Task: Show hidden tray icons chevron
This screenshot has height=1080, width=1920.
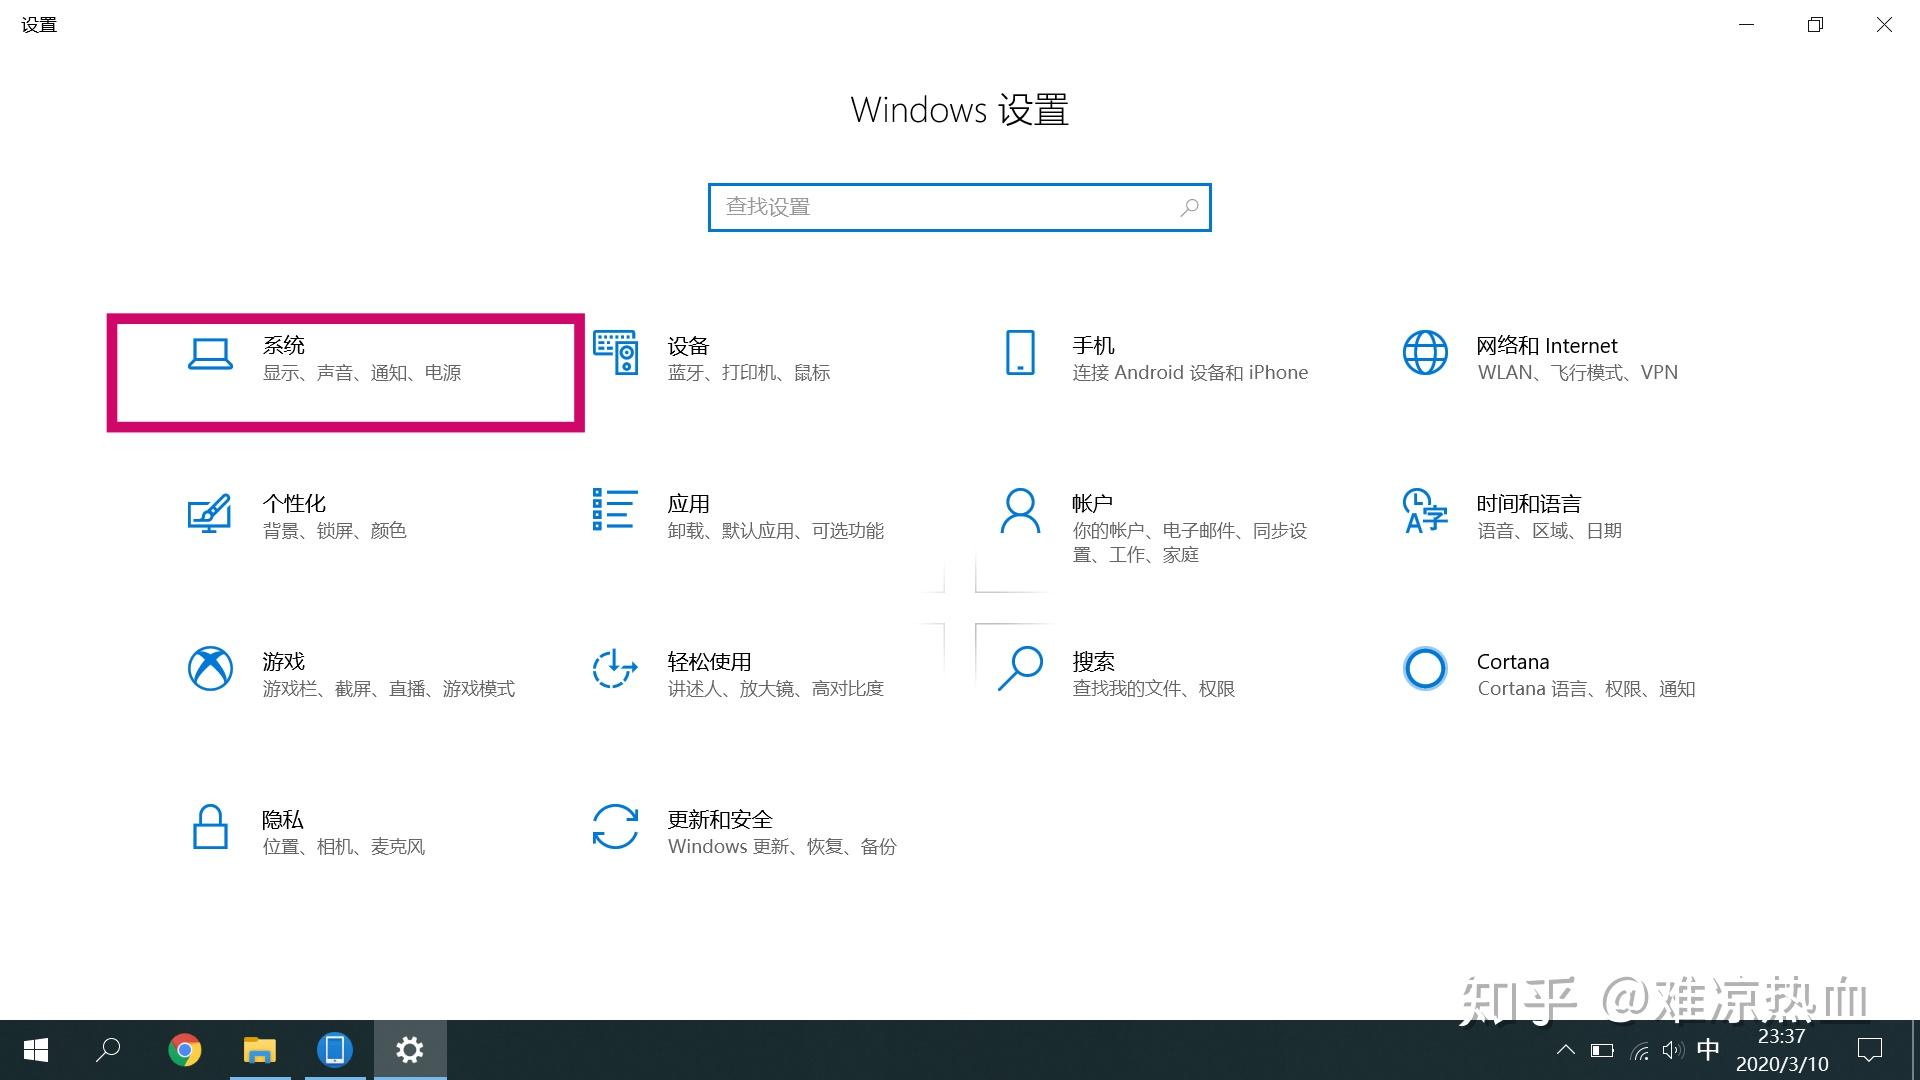Action: [1566, 1050]
